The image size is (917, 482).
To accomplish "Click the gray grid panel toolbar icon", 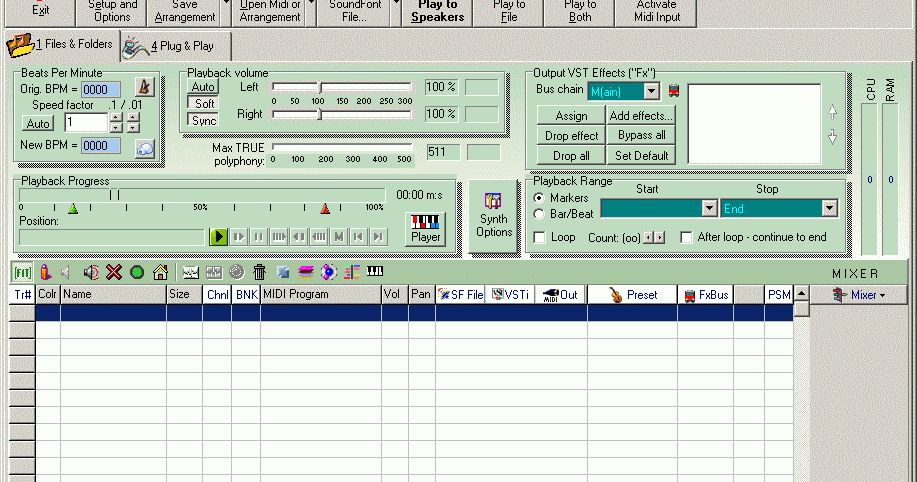I will (x=213, y=272).
